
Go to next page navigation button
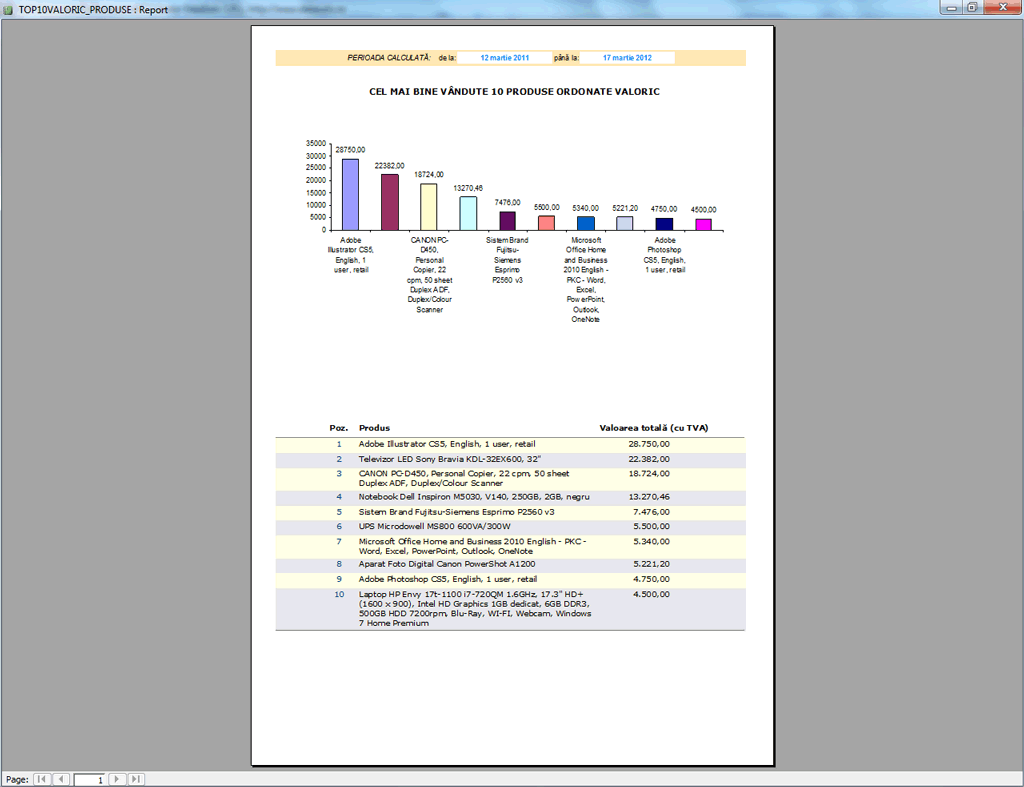tap(117, 779)
